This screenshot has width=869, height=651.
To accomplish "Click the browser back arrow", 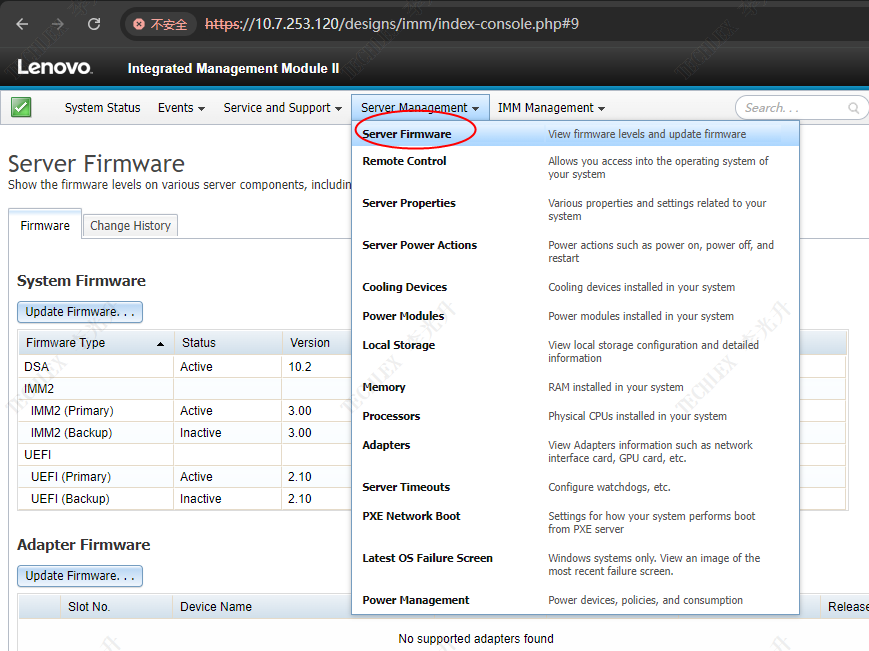I will point(22,24).
